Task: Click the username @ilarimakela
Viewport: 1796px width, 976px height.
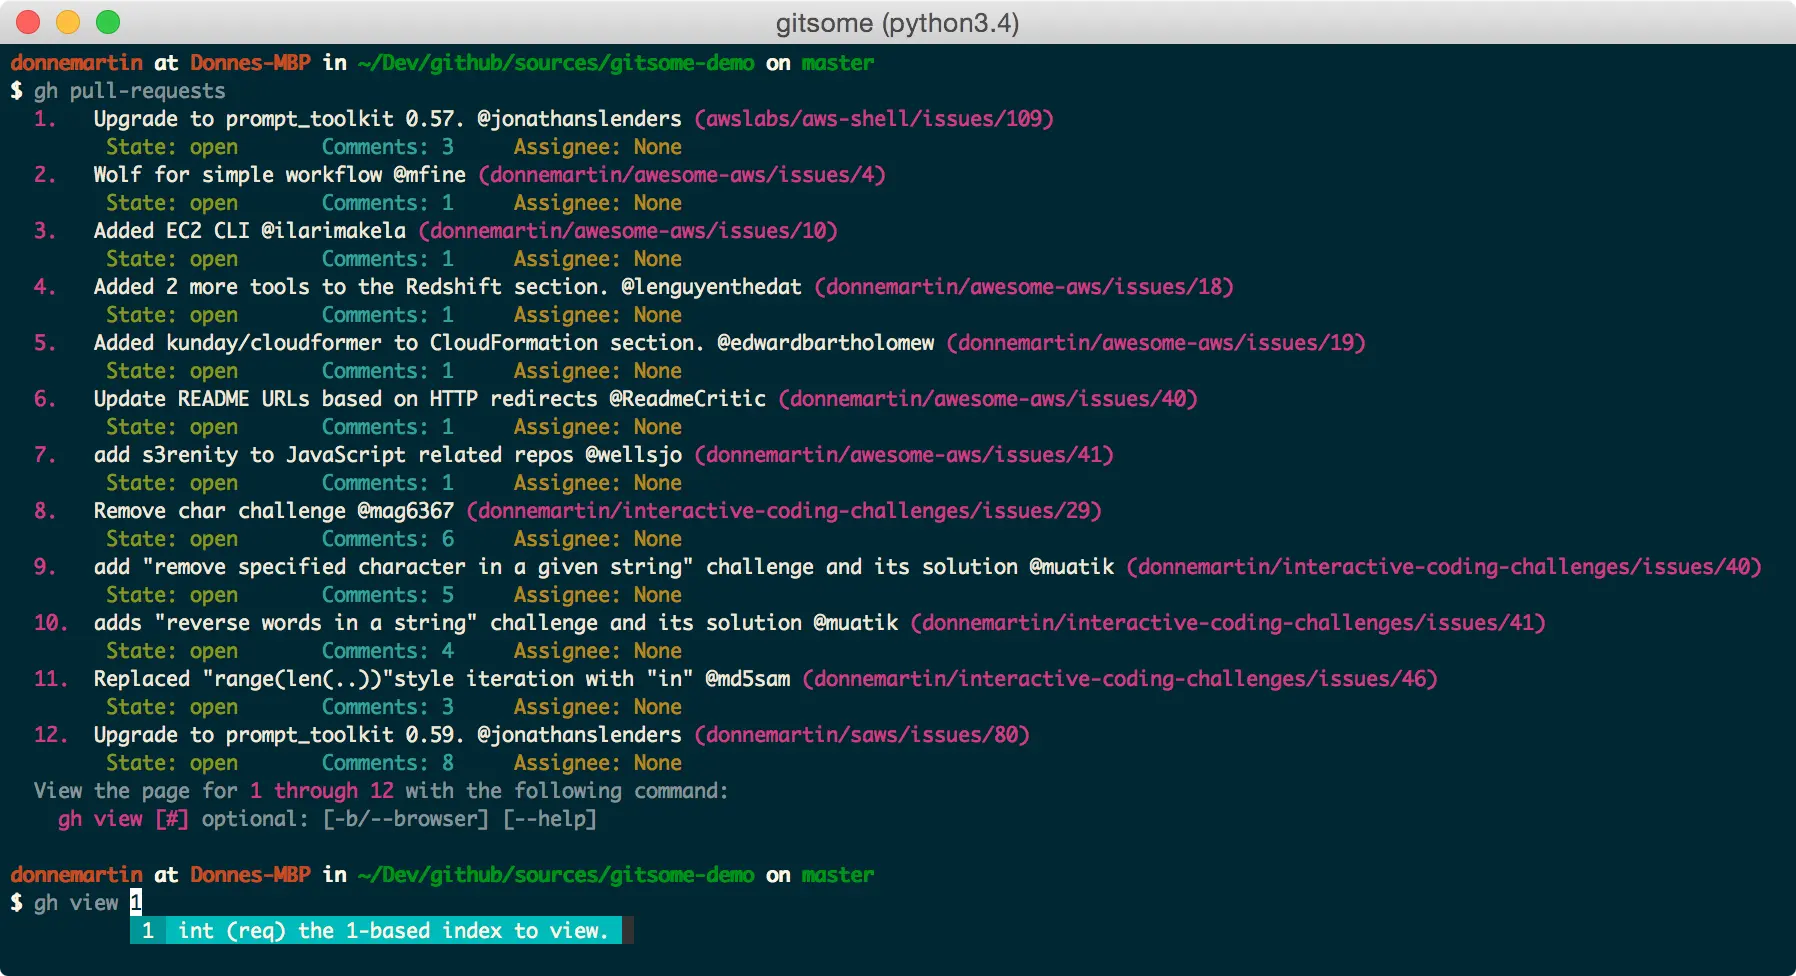Action: point(334,231)
